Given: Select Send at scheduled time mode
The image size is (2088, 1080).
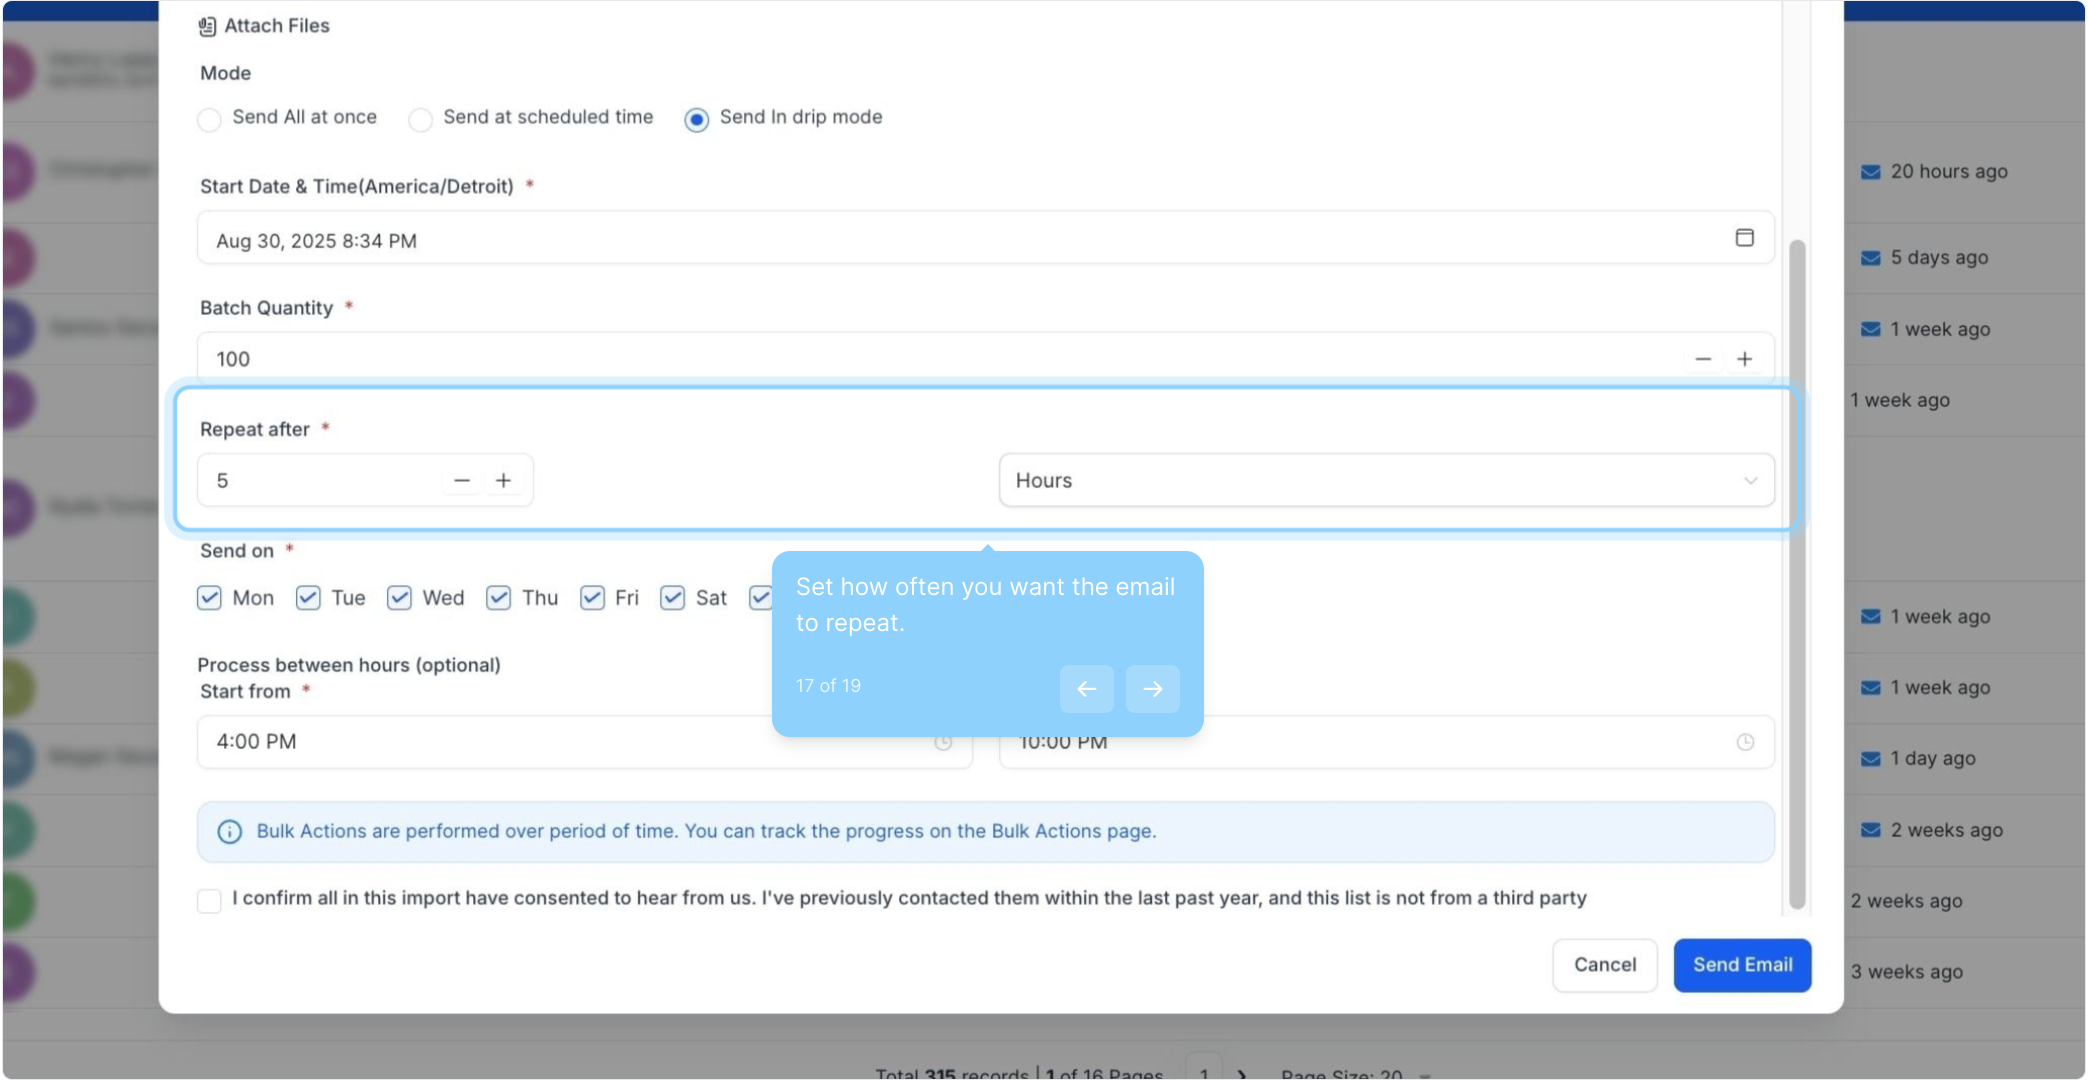Looking at the screenshot, I should click(x=421, y=120).
